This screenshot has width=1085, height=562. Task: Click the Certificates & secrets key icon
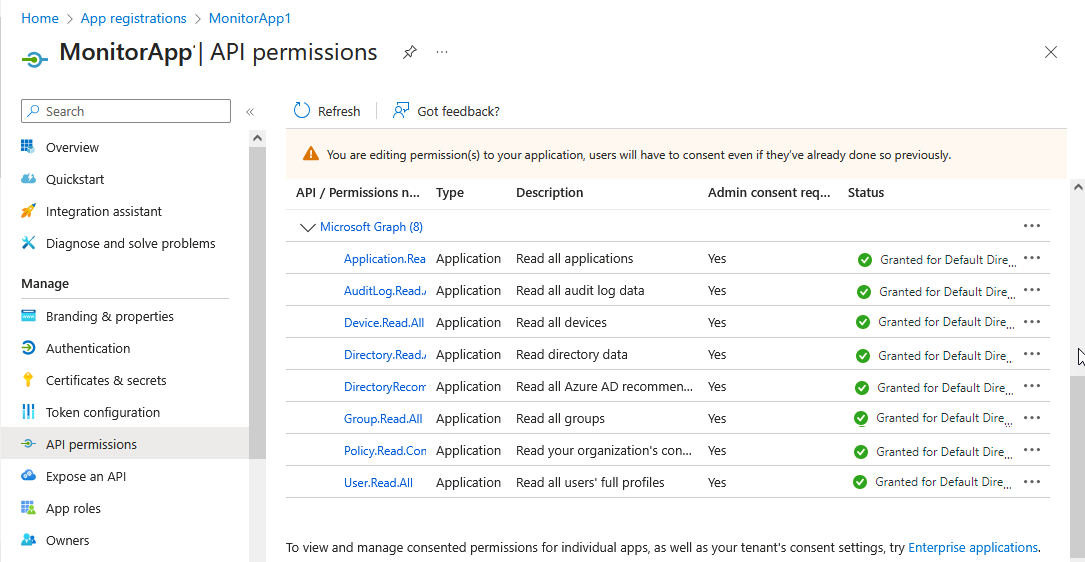(28, 380)
